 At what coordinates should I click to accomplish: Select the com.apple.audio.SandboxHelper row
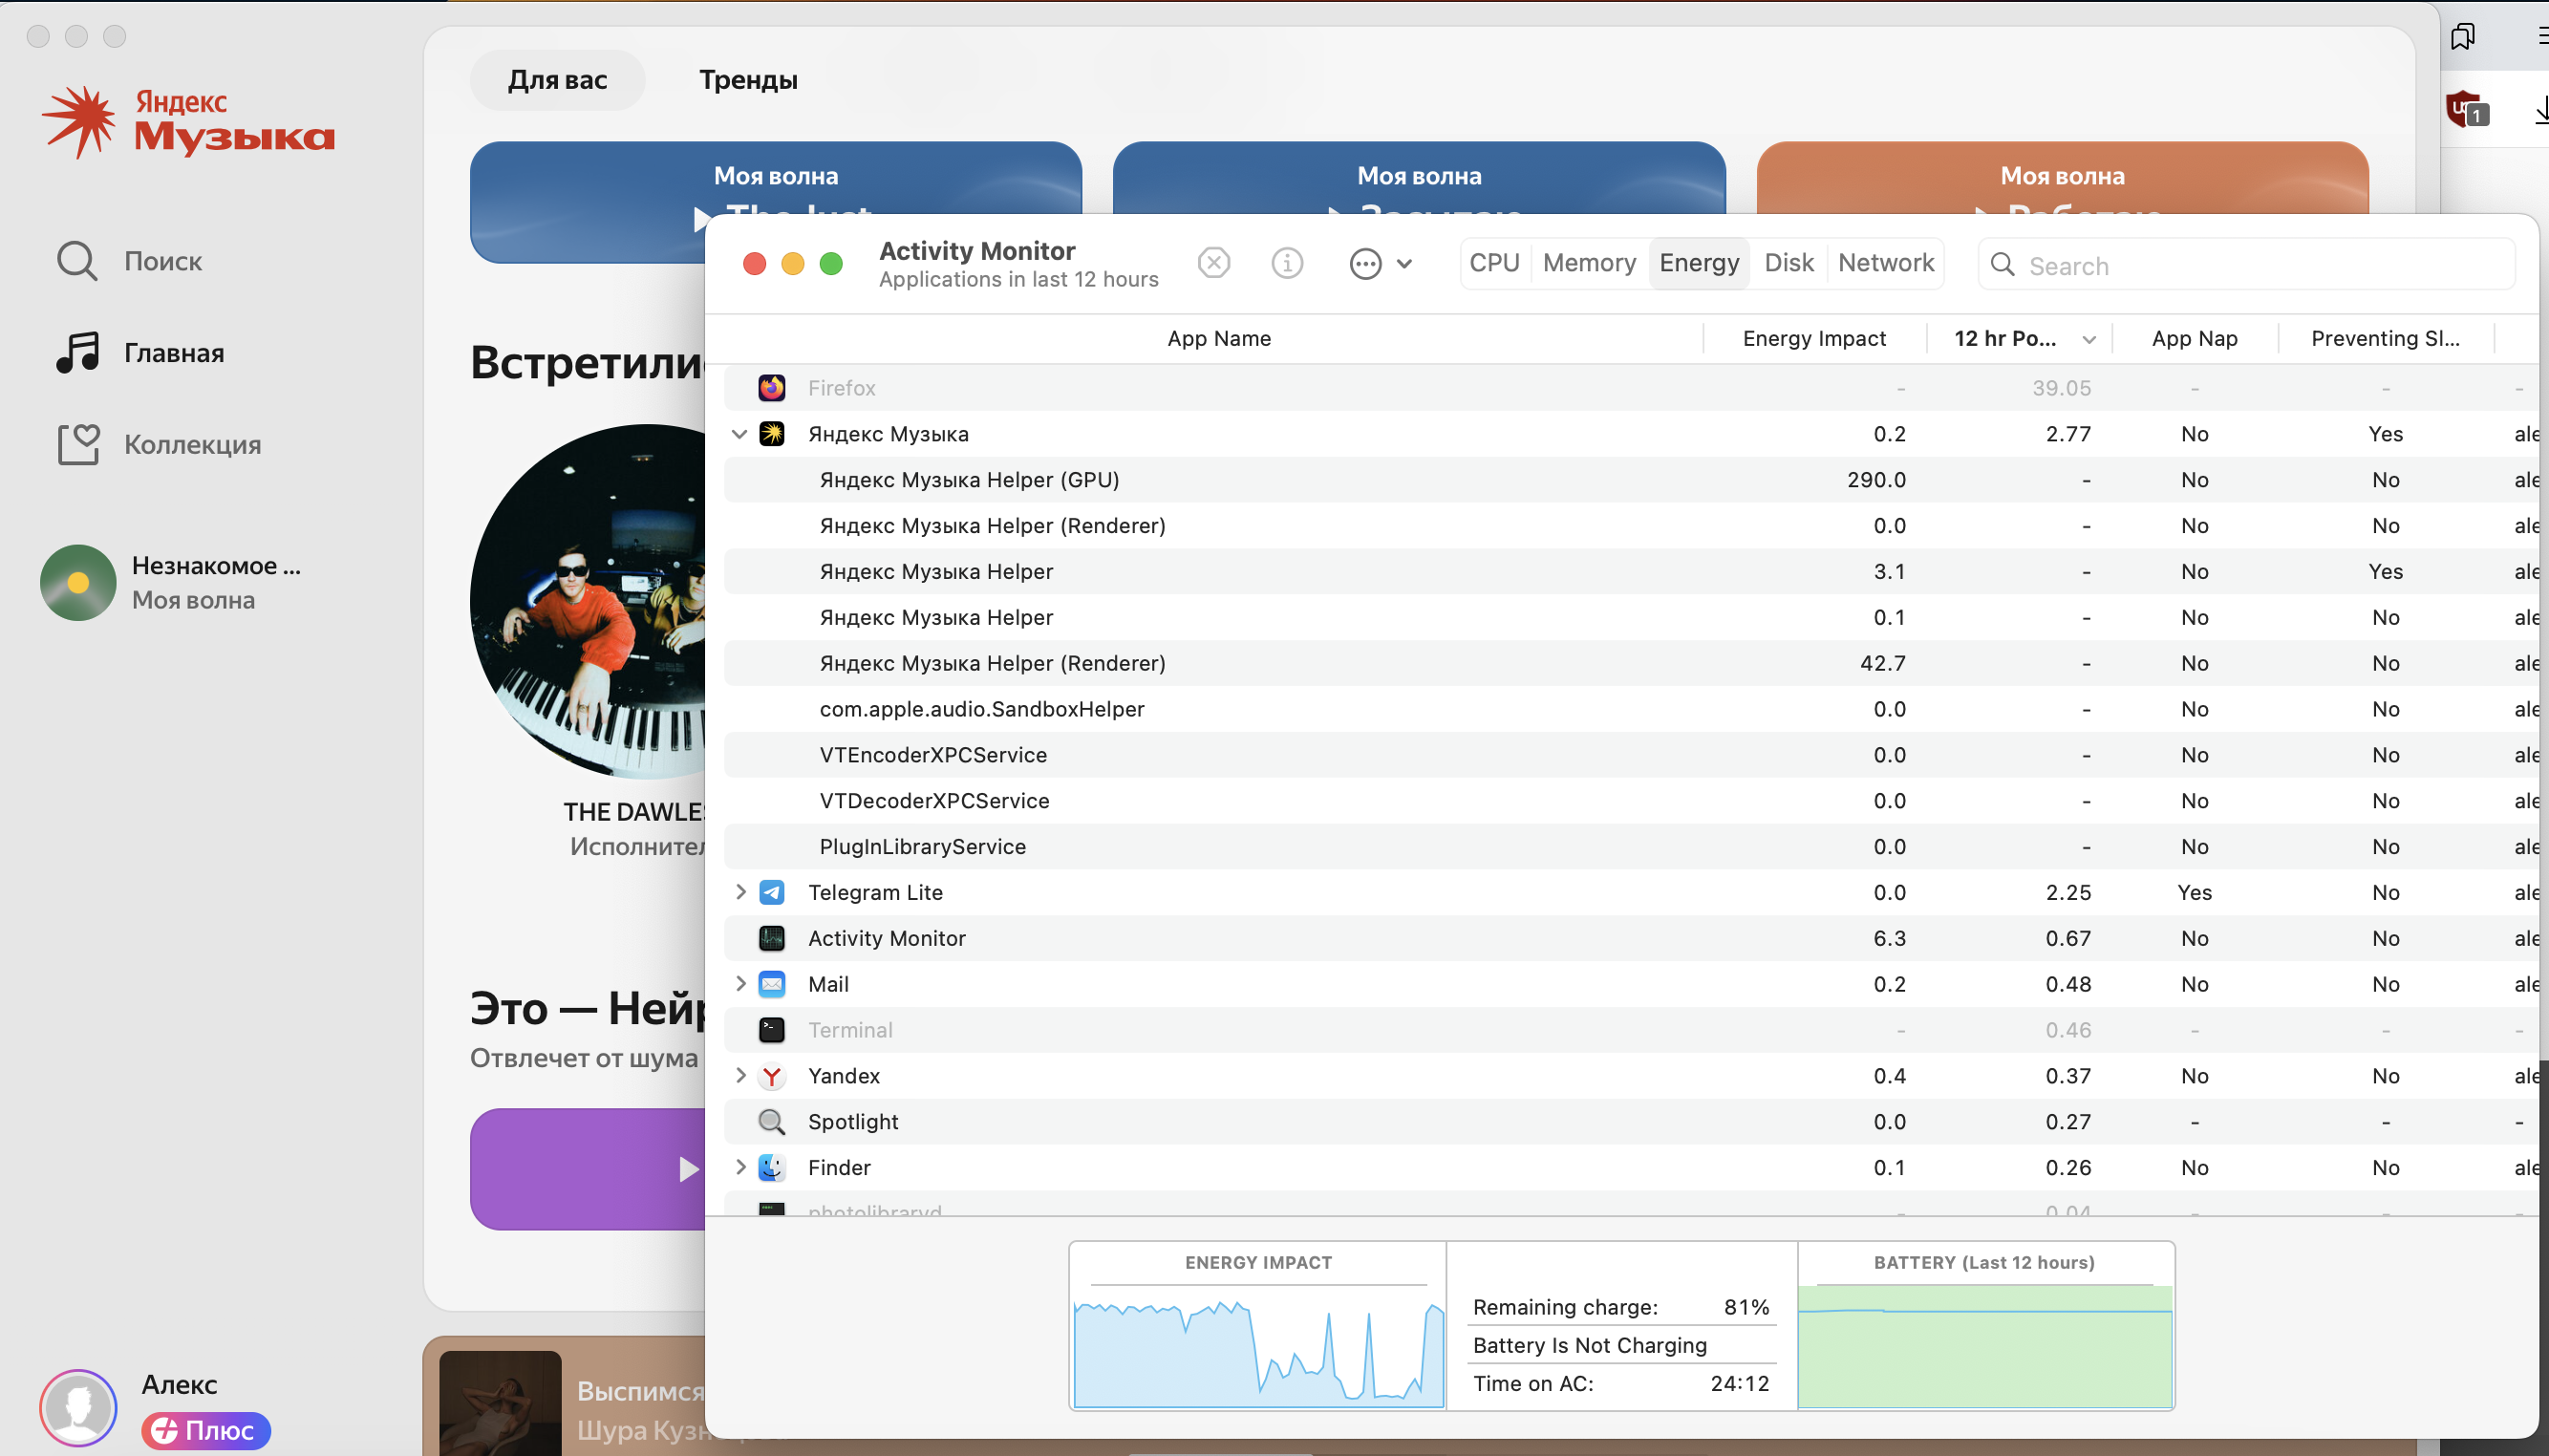tap(1630, 709)
